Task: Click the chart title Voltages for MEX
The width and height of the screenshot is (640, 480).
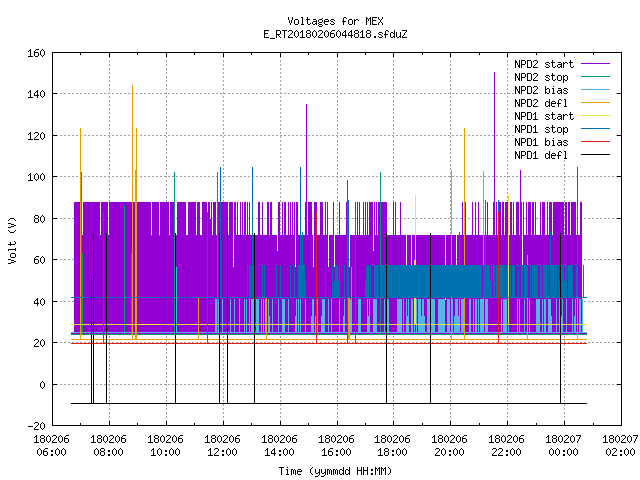Action: (x=336, y=21)
